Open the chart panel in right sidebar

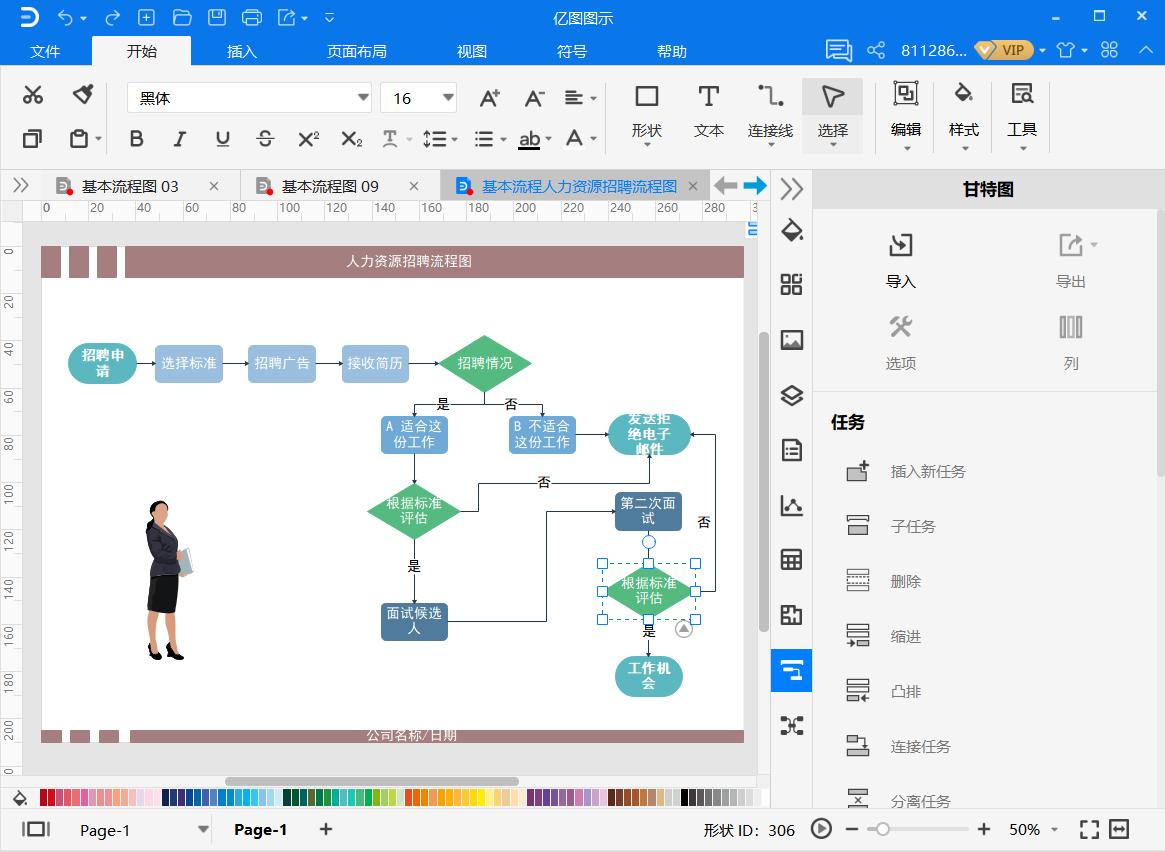coord(791,506)
